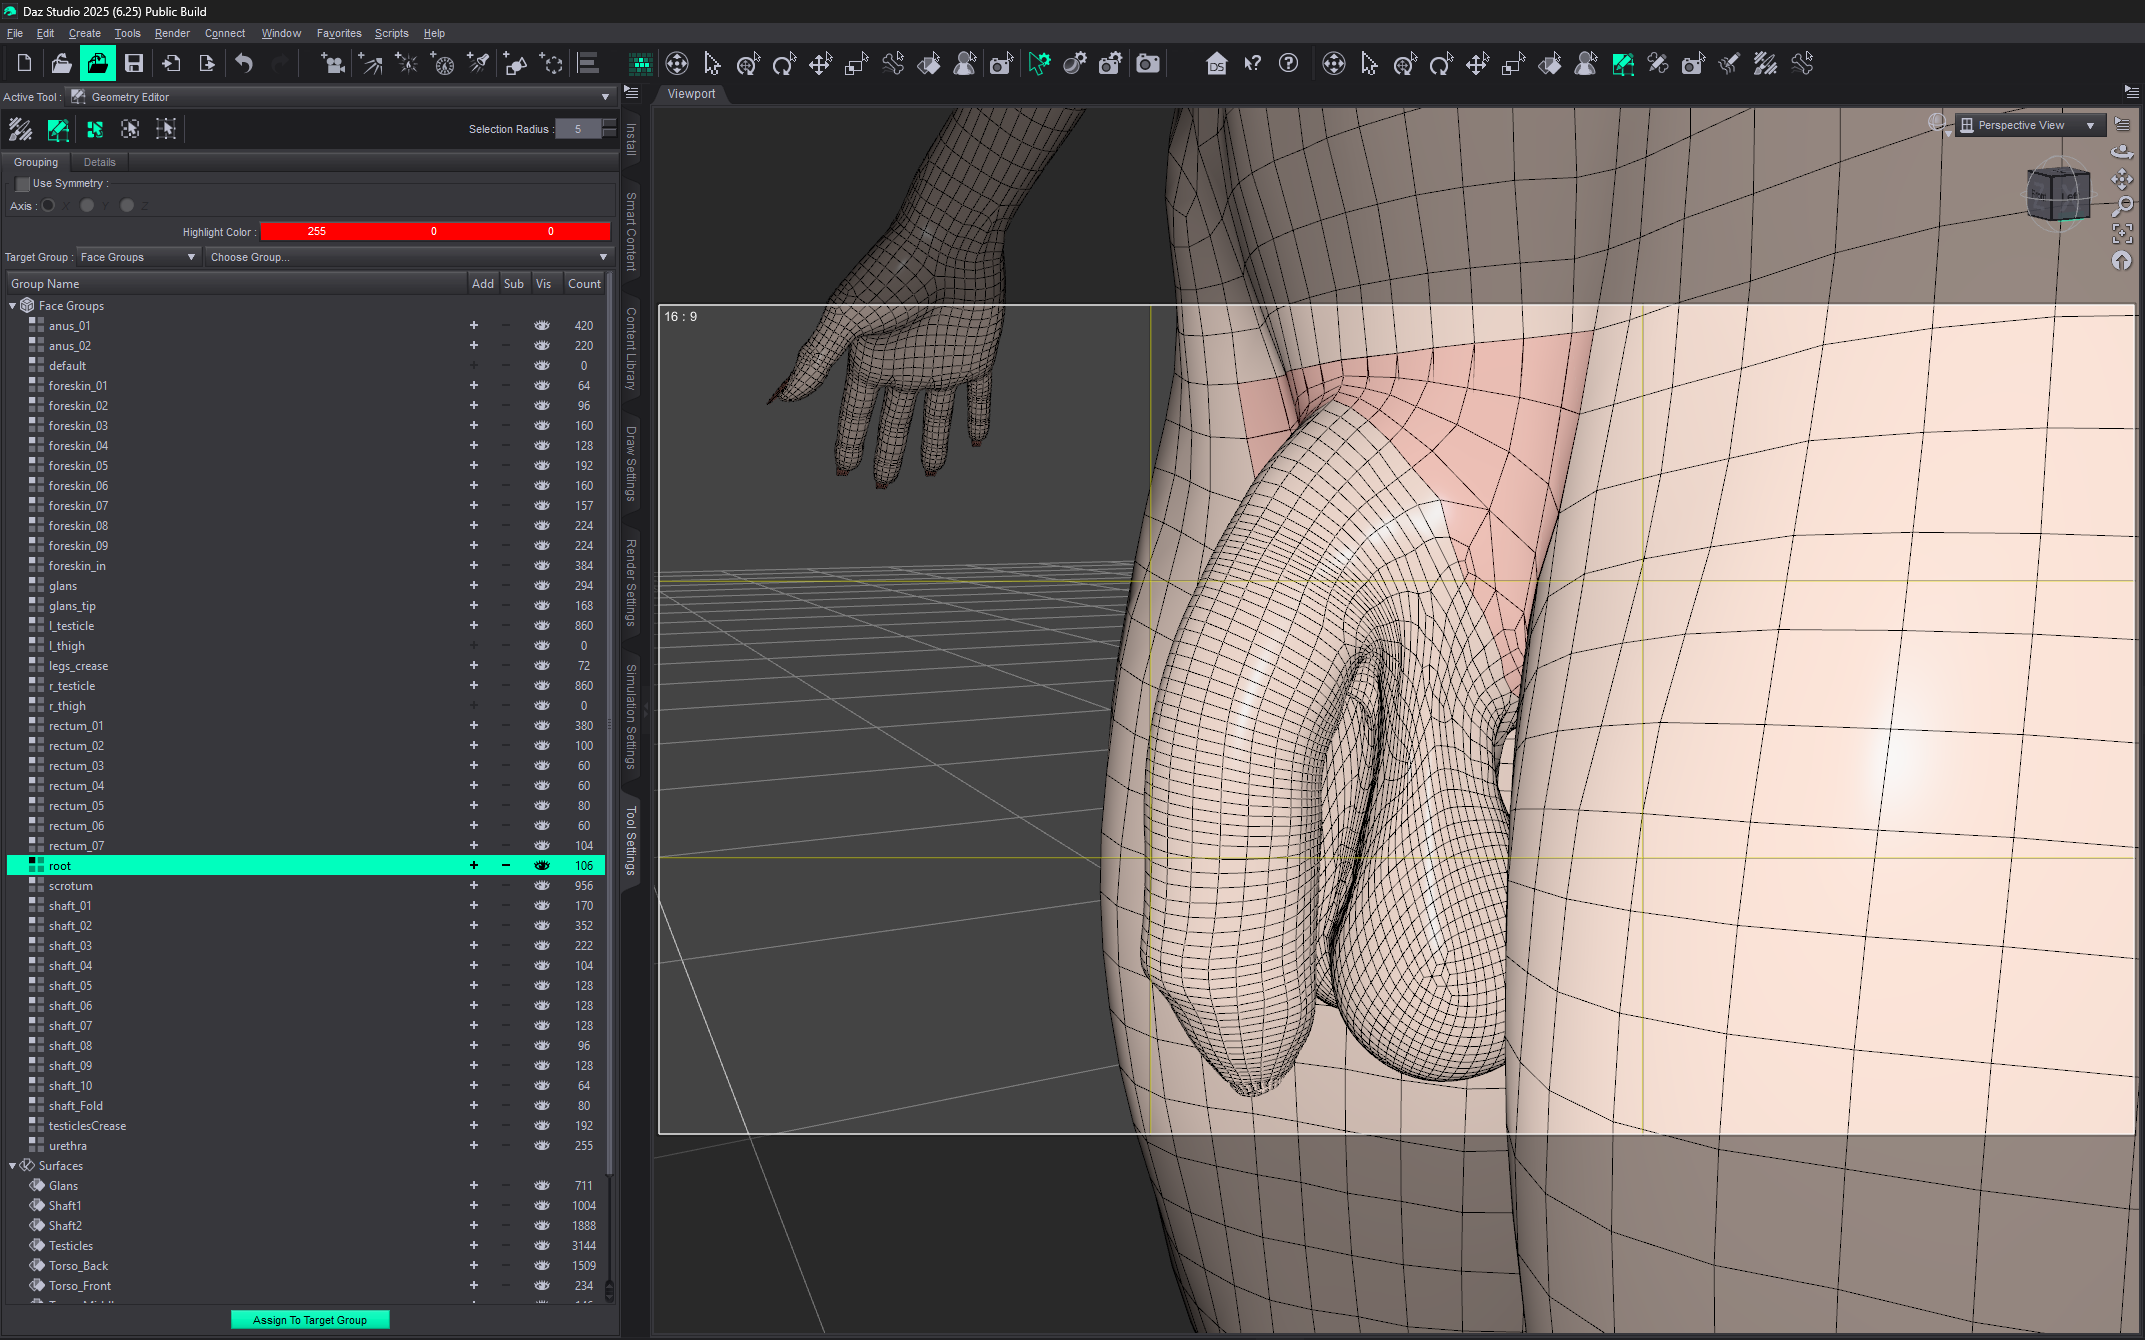Open the Face Groups target group dropdown
Screen dimensions: 2145x1340
tap(138, 258)
